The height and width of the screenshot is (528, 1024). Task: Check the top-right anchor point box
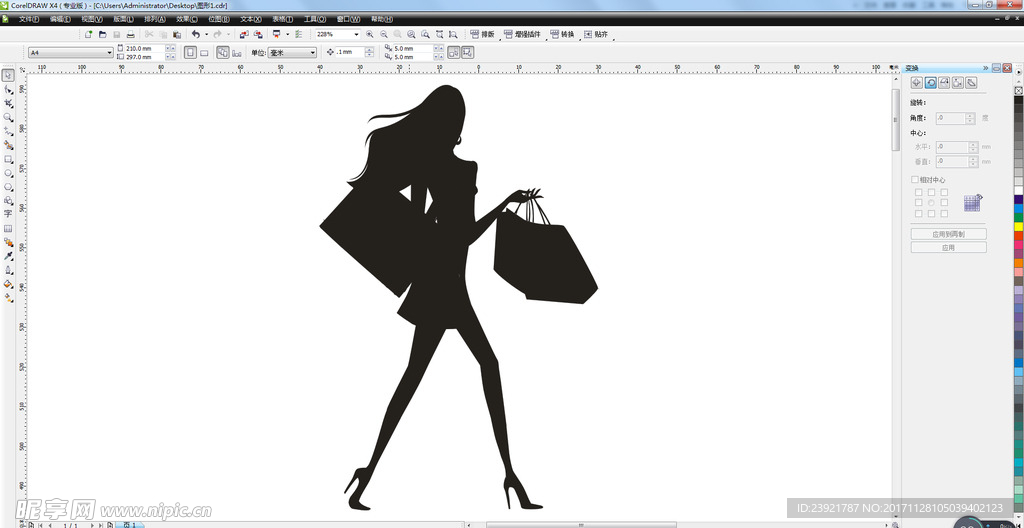(x=944, y=192)
